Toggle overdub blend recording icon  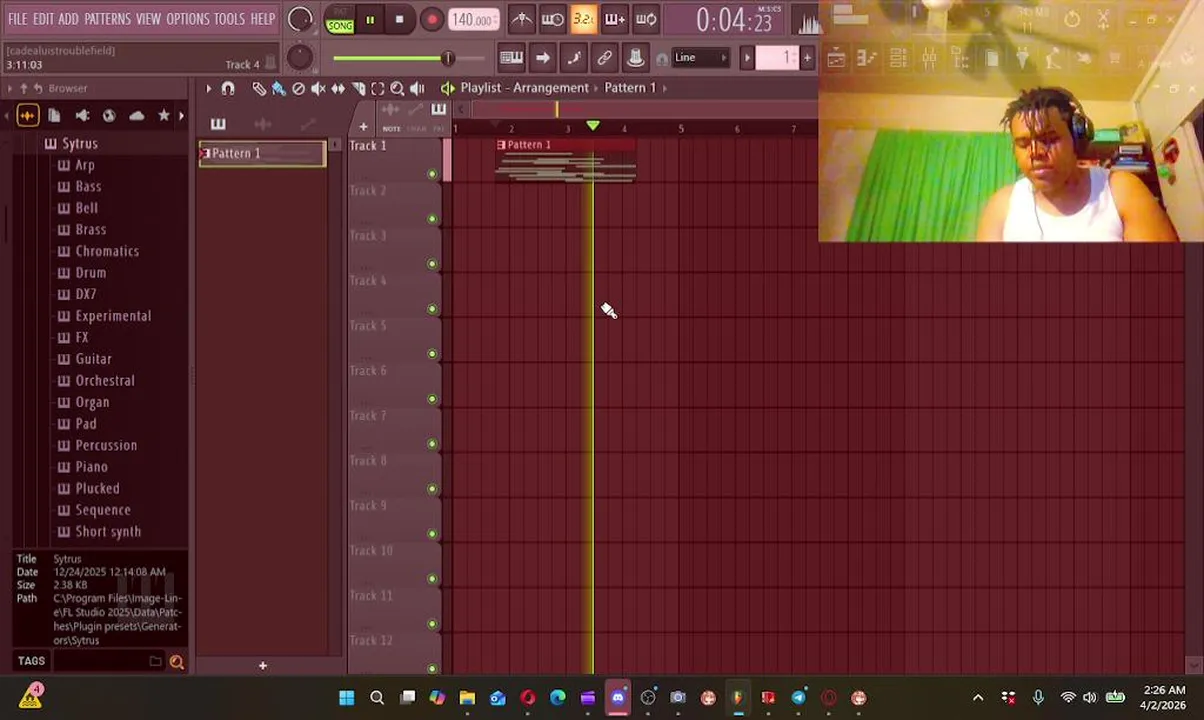coord(615,19)
